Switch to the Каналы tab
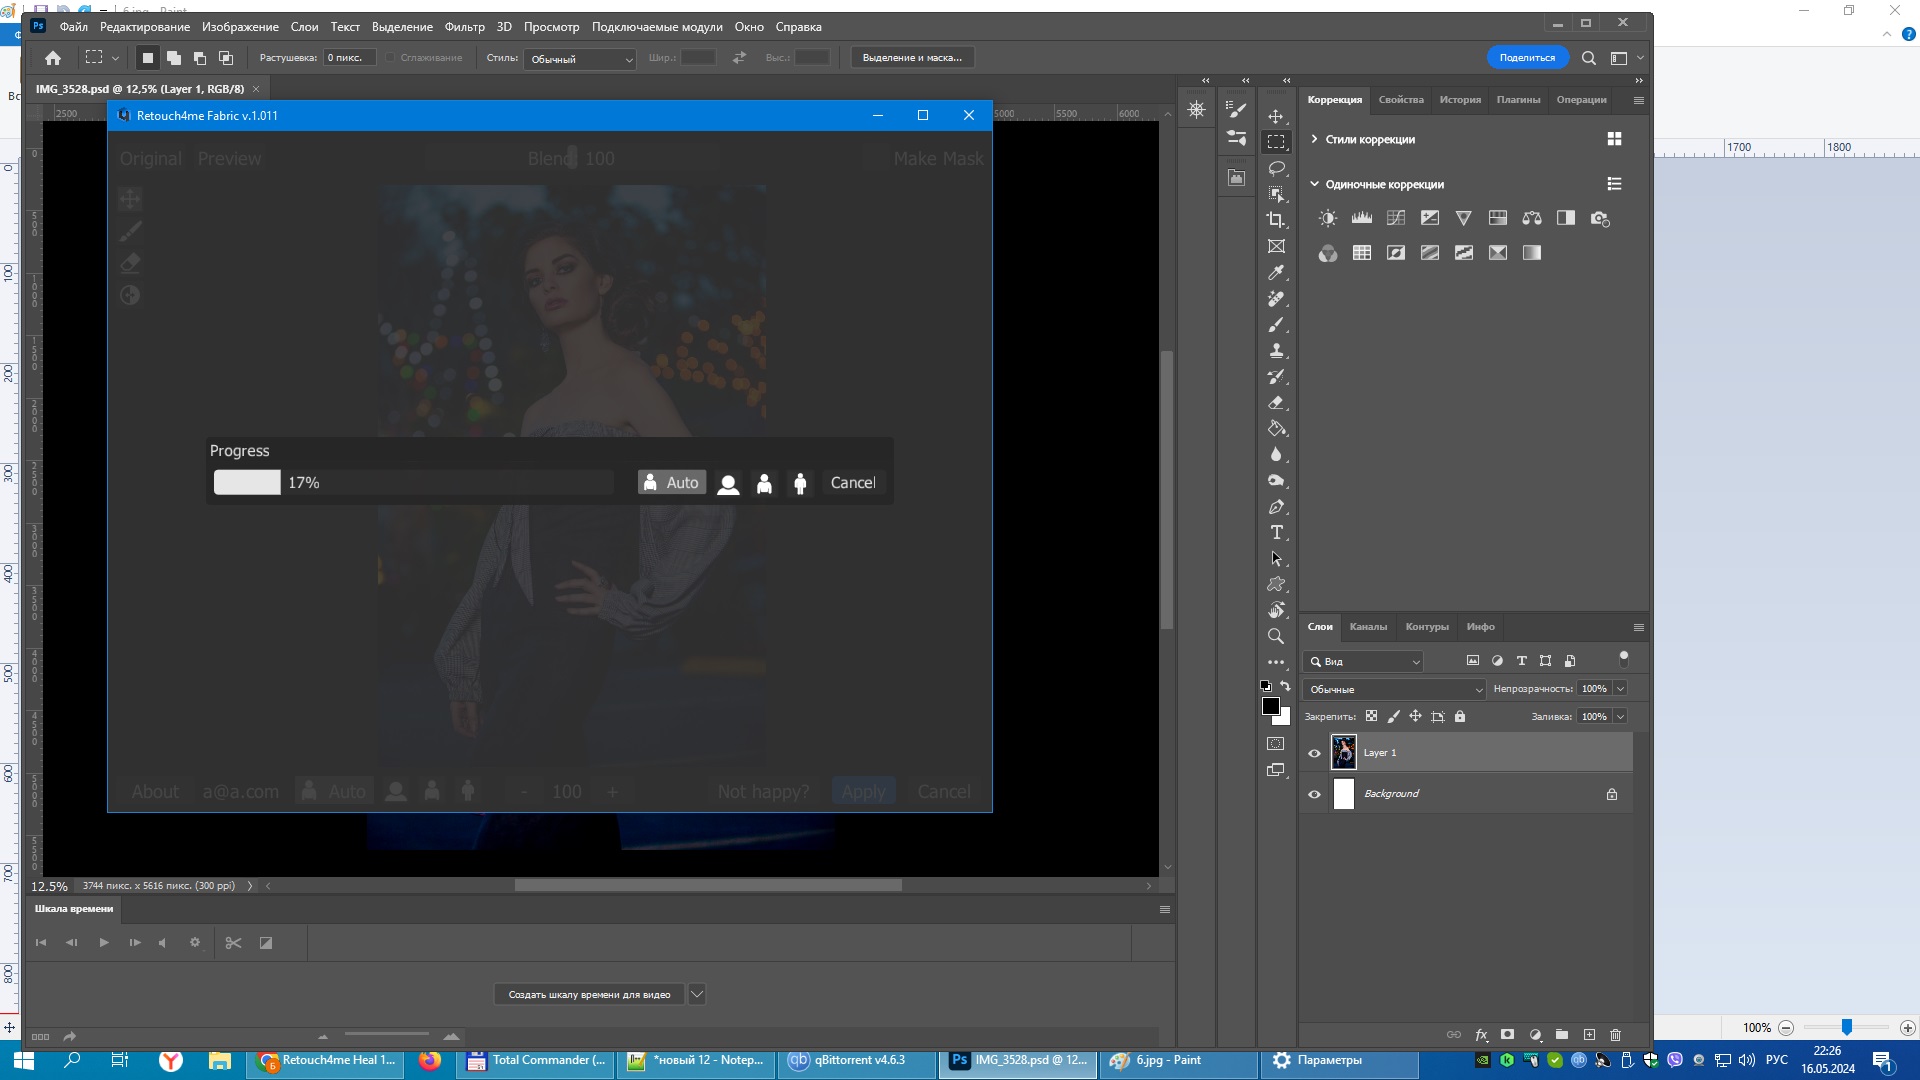Image resolution: width=1920 pixels, height=1080 pixels. (1367, 627)
